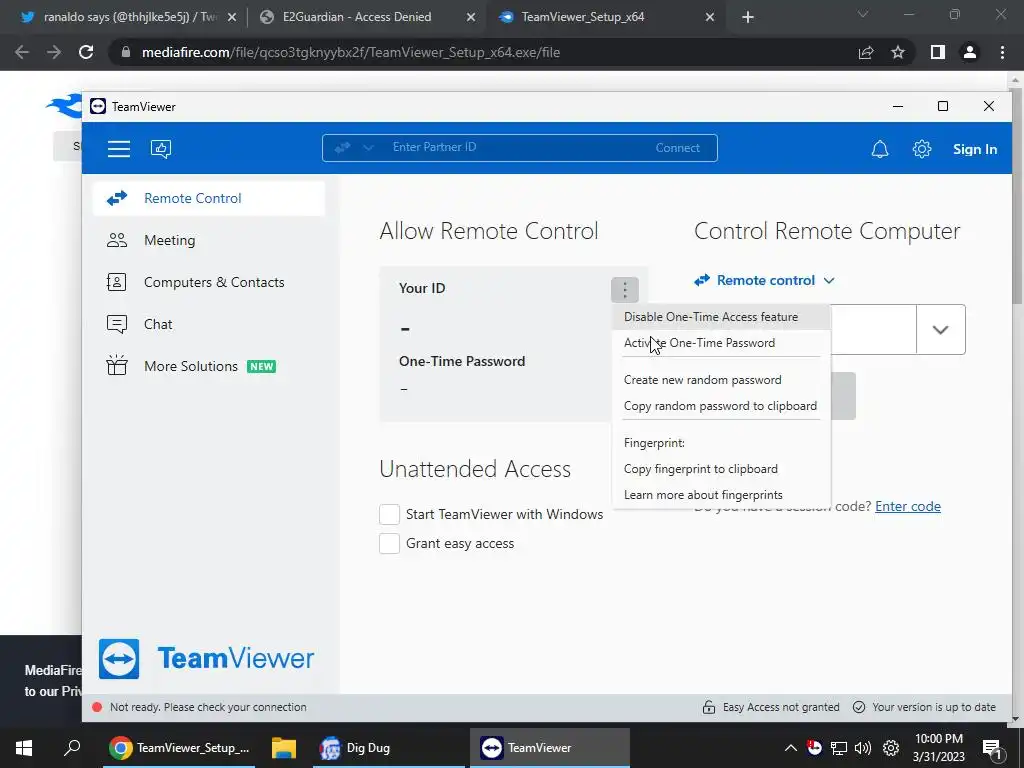Image resolution: width=1024 pixels, height=768 pixels.
Task: Click the Computers & Contacts icon
Action: 117,282
